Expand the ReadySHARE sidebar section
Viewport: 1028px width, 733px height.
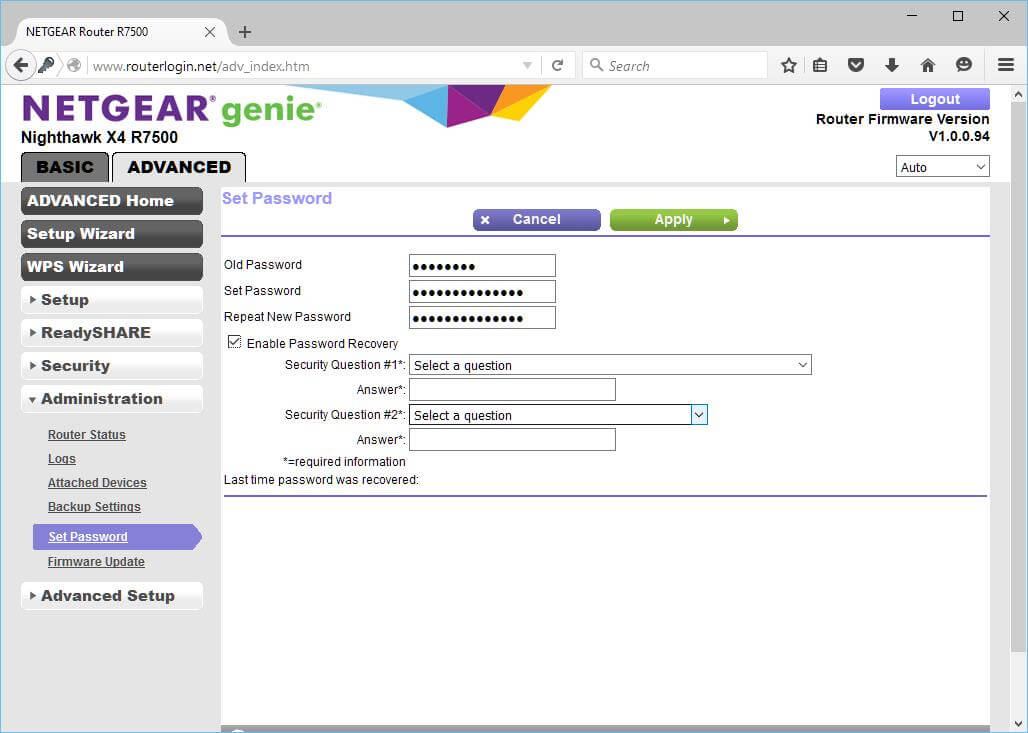pos(111,333)
